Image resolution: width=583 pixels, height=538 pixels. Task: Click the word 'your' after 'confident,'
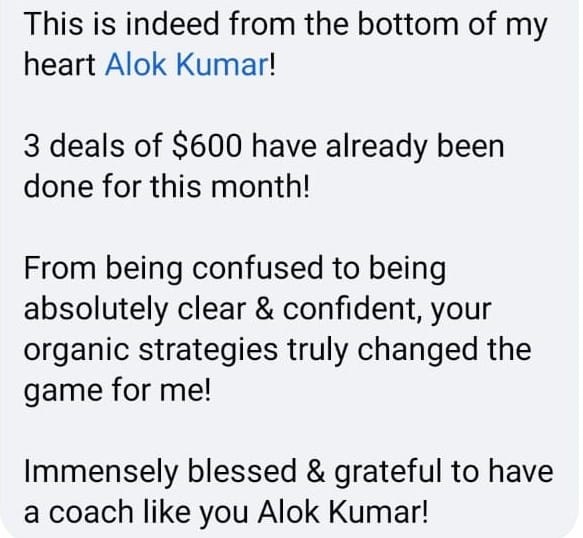461,311
